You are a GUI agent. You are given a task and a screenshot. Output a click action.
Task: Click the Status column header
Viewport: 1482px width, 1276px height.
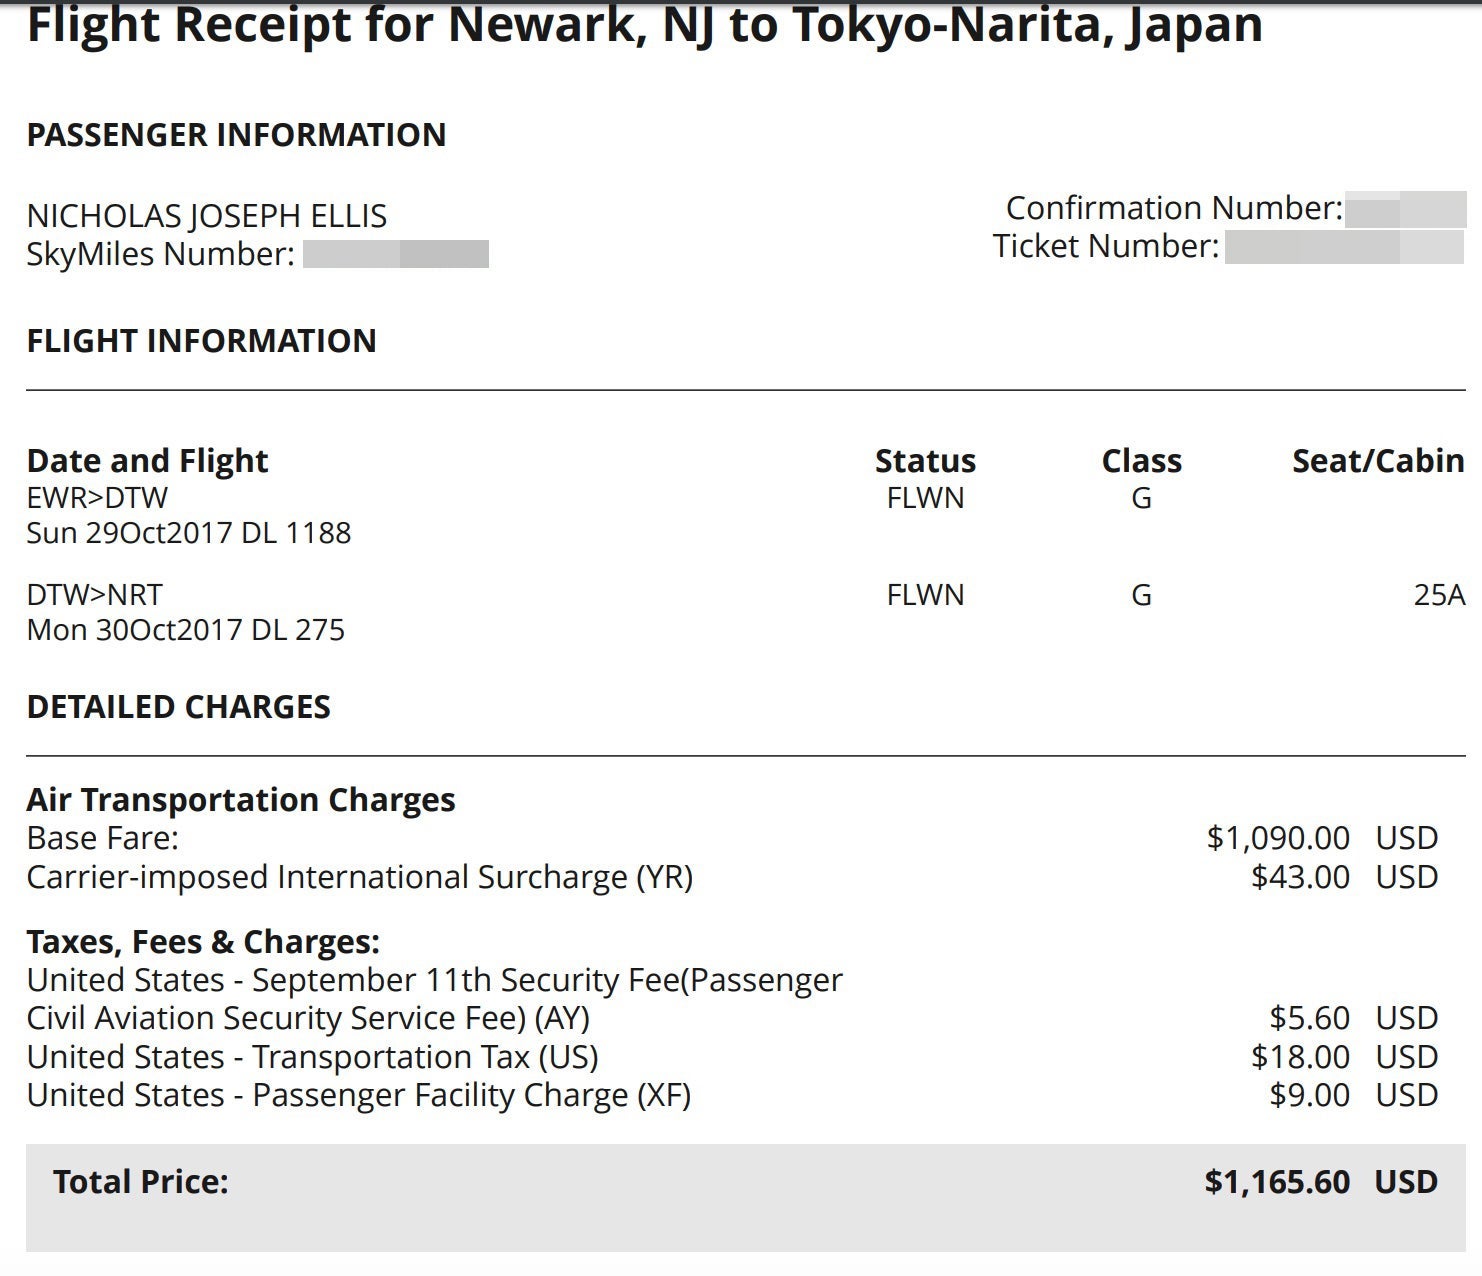tap(925, 461)
